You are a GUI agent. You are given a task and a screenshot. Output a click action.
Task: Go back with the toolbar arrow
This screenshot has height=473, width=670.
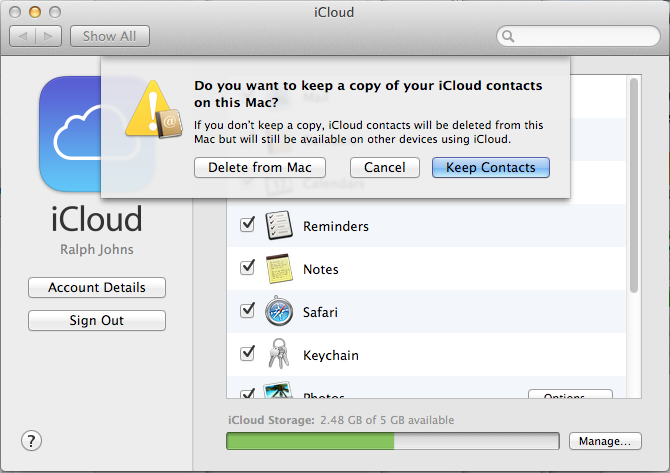click(24, 36)
